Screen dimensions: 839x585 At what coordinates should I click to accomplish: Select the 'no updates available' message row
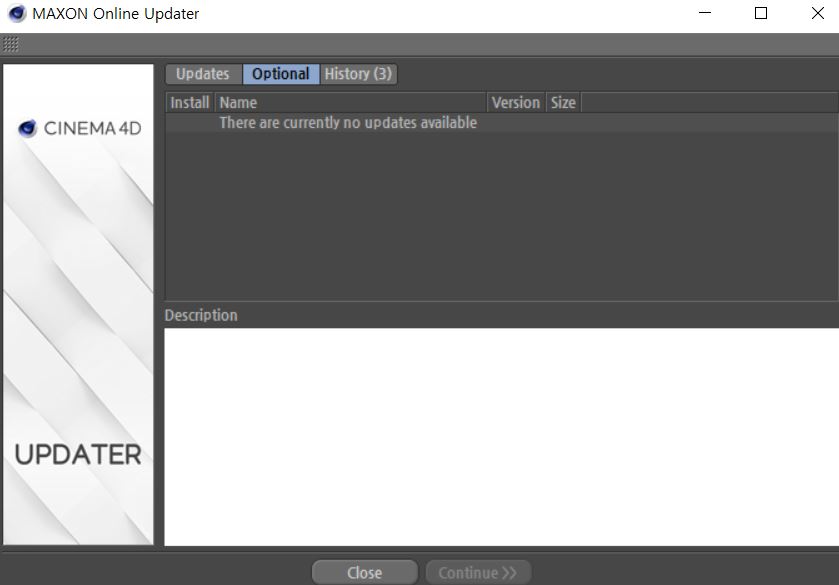point(502,123)
